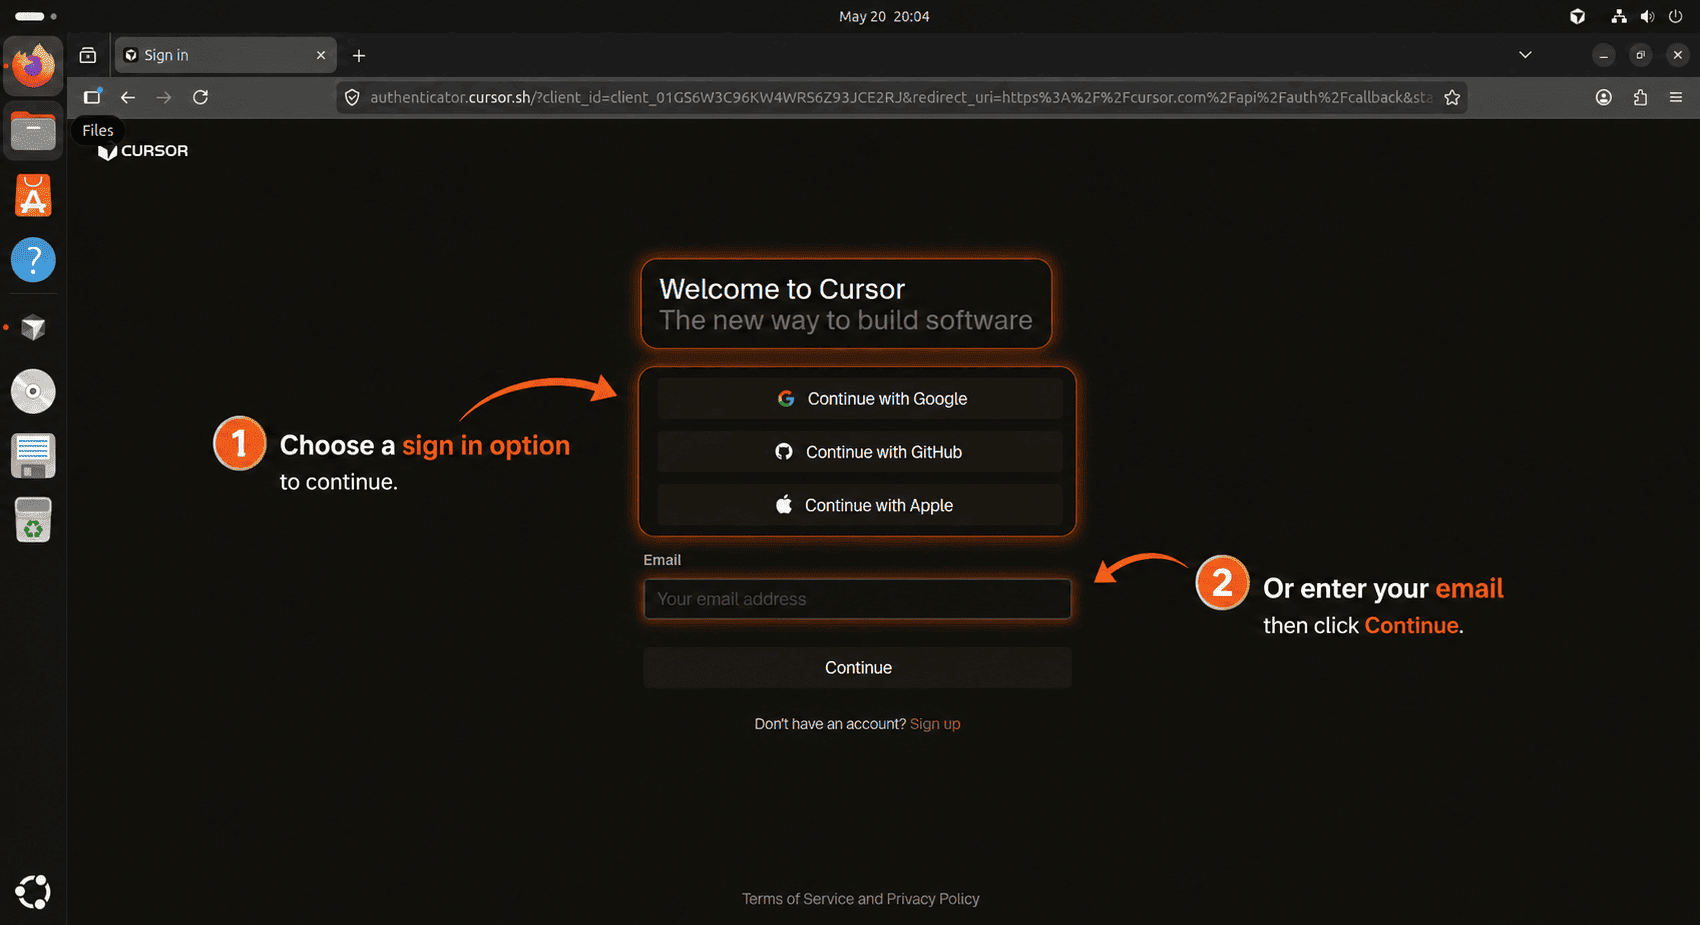The width and height of the screenshot is (1700, 925).
Task: Open Activities overview pill at top-left
Action: click(x=36, y=16)
